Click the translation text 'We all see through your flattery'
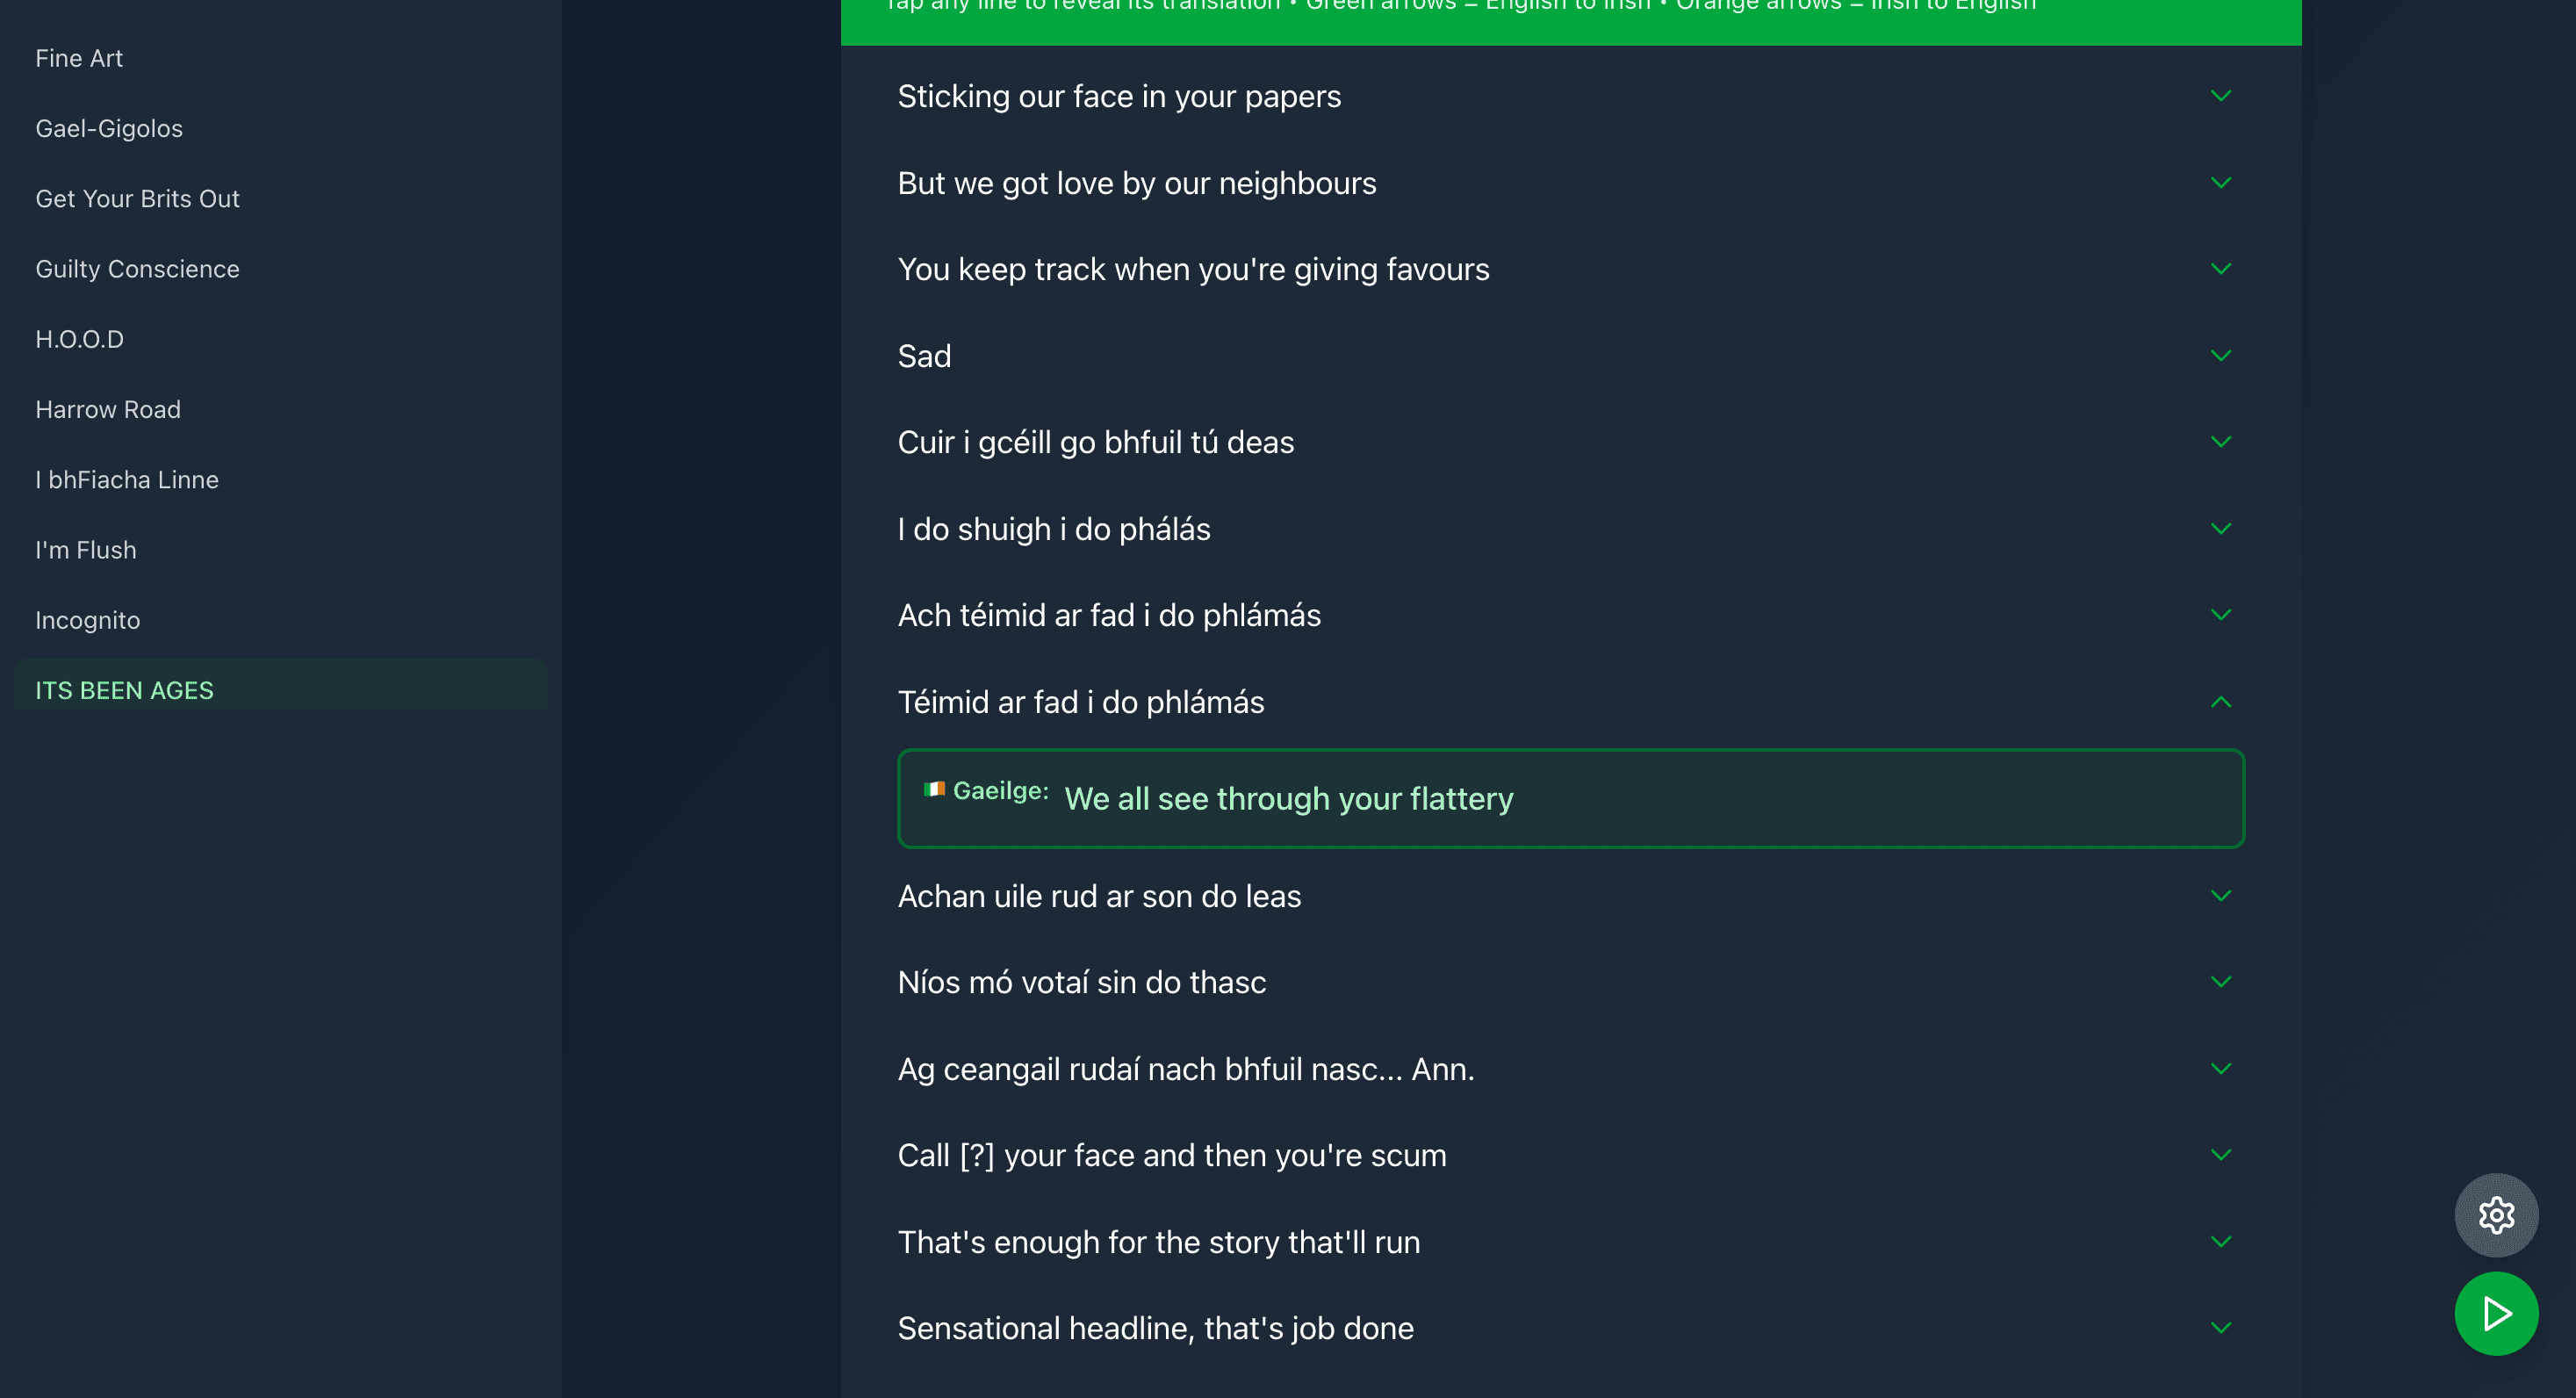 (1289, 798)
